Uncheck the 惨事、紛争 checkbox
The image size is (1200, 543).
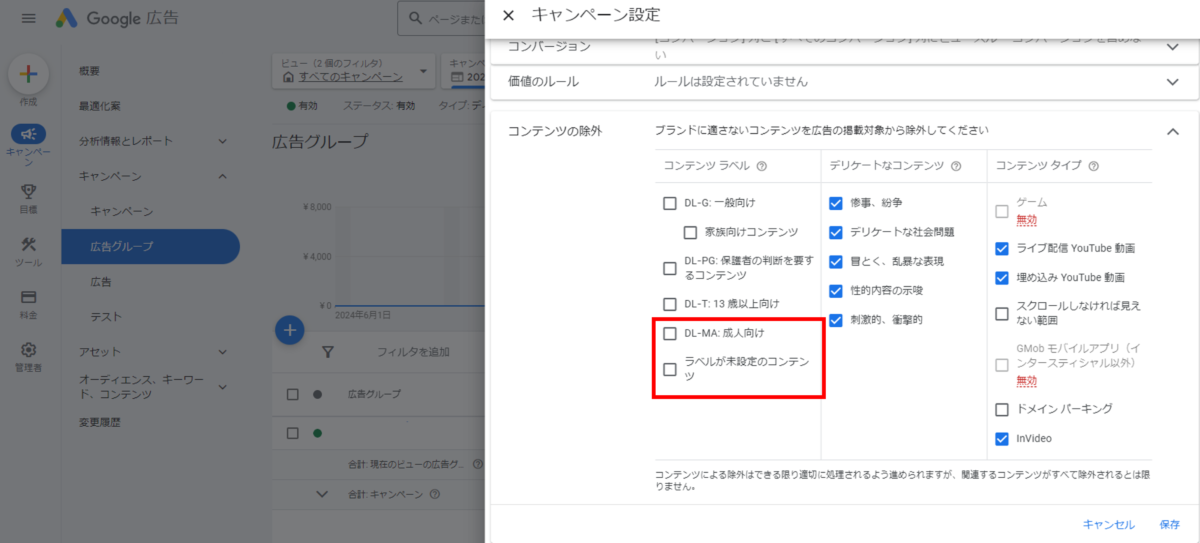836,203
